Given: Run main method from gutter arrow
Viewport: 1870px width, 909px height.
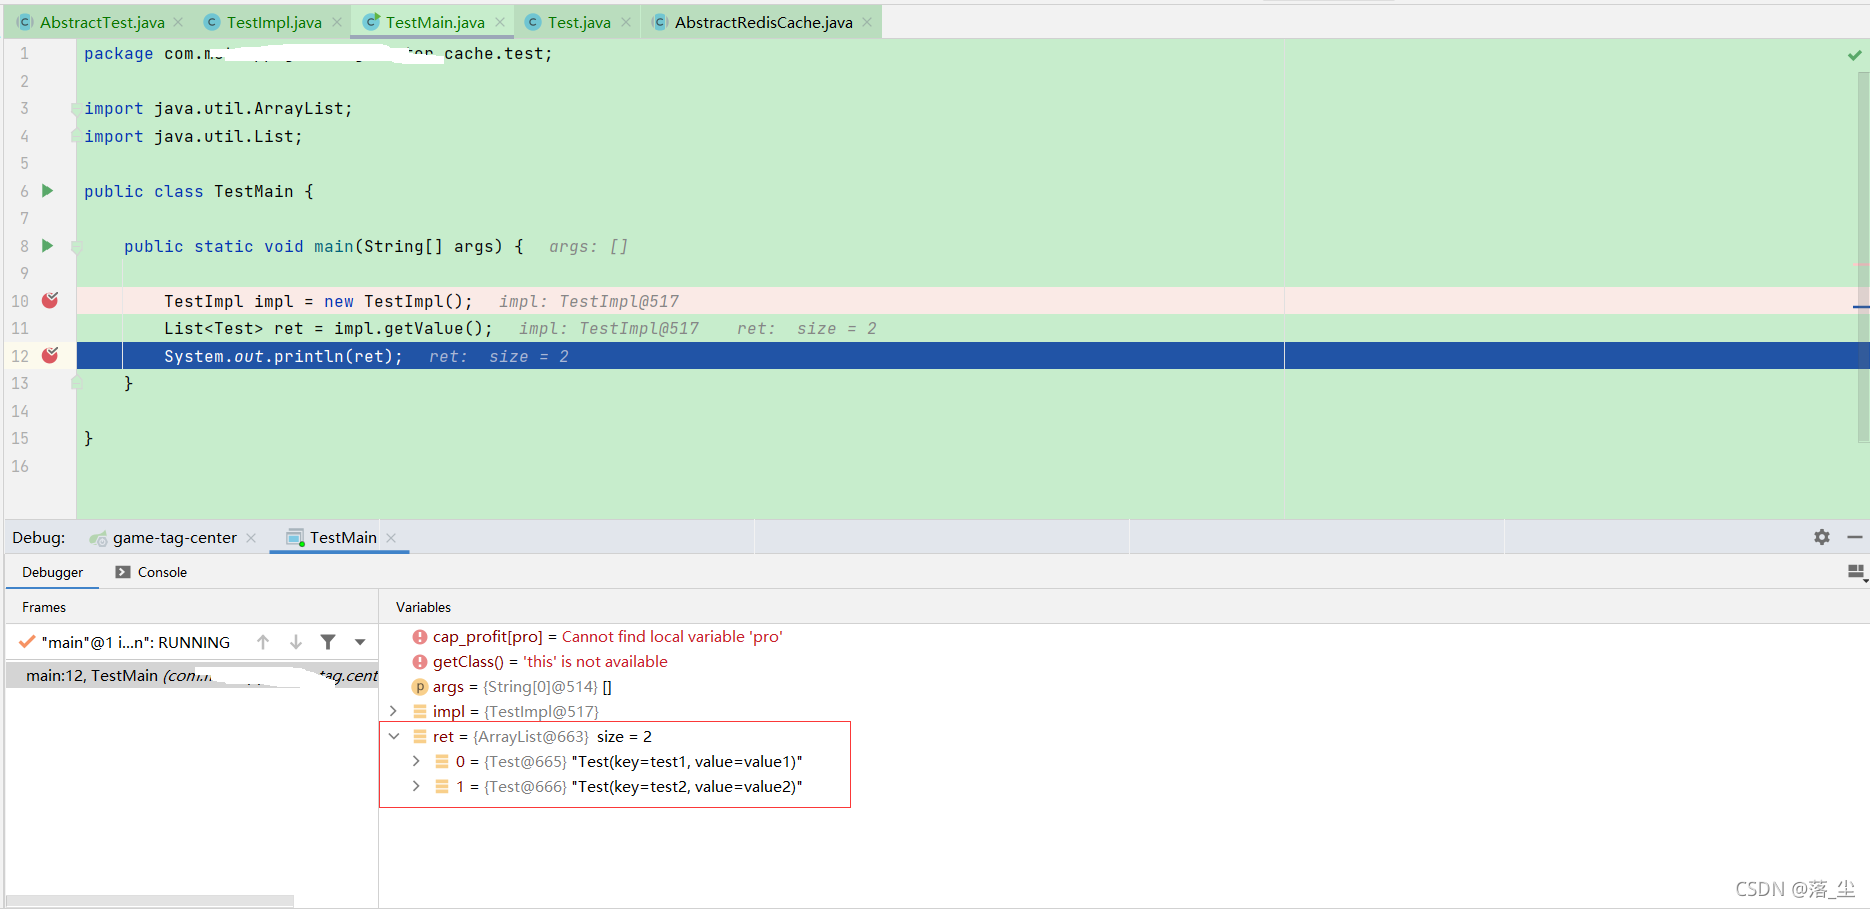Looking at the screenshot, I should pos(47,245).
